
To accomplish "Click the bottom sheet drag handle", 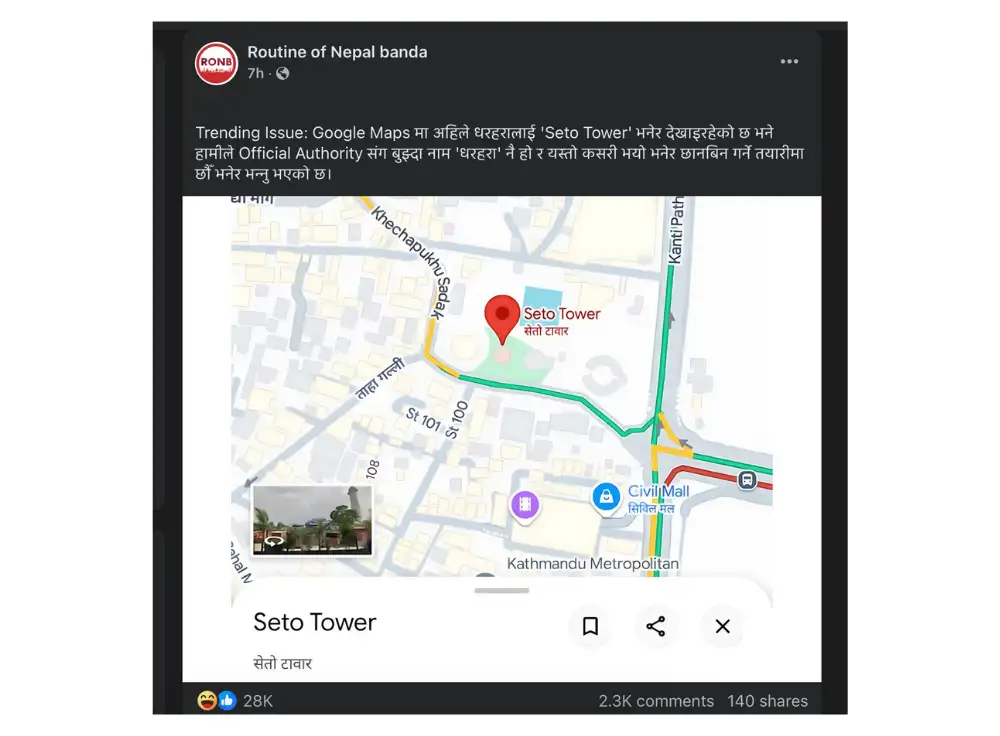I will (x=502, y=591).
